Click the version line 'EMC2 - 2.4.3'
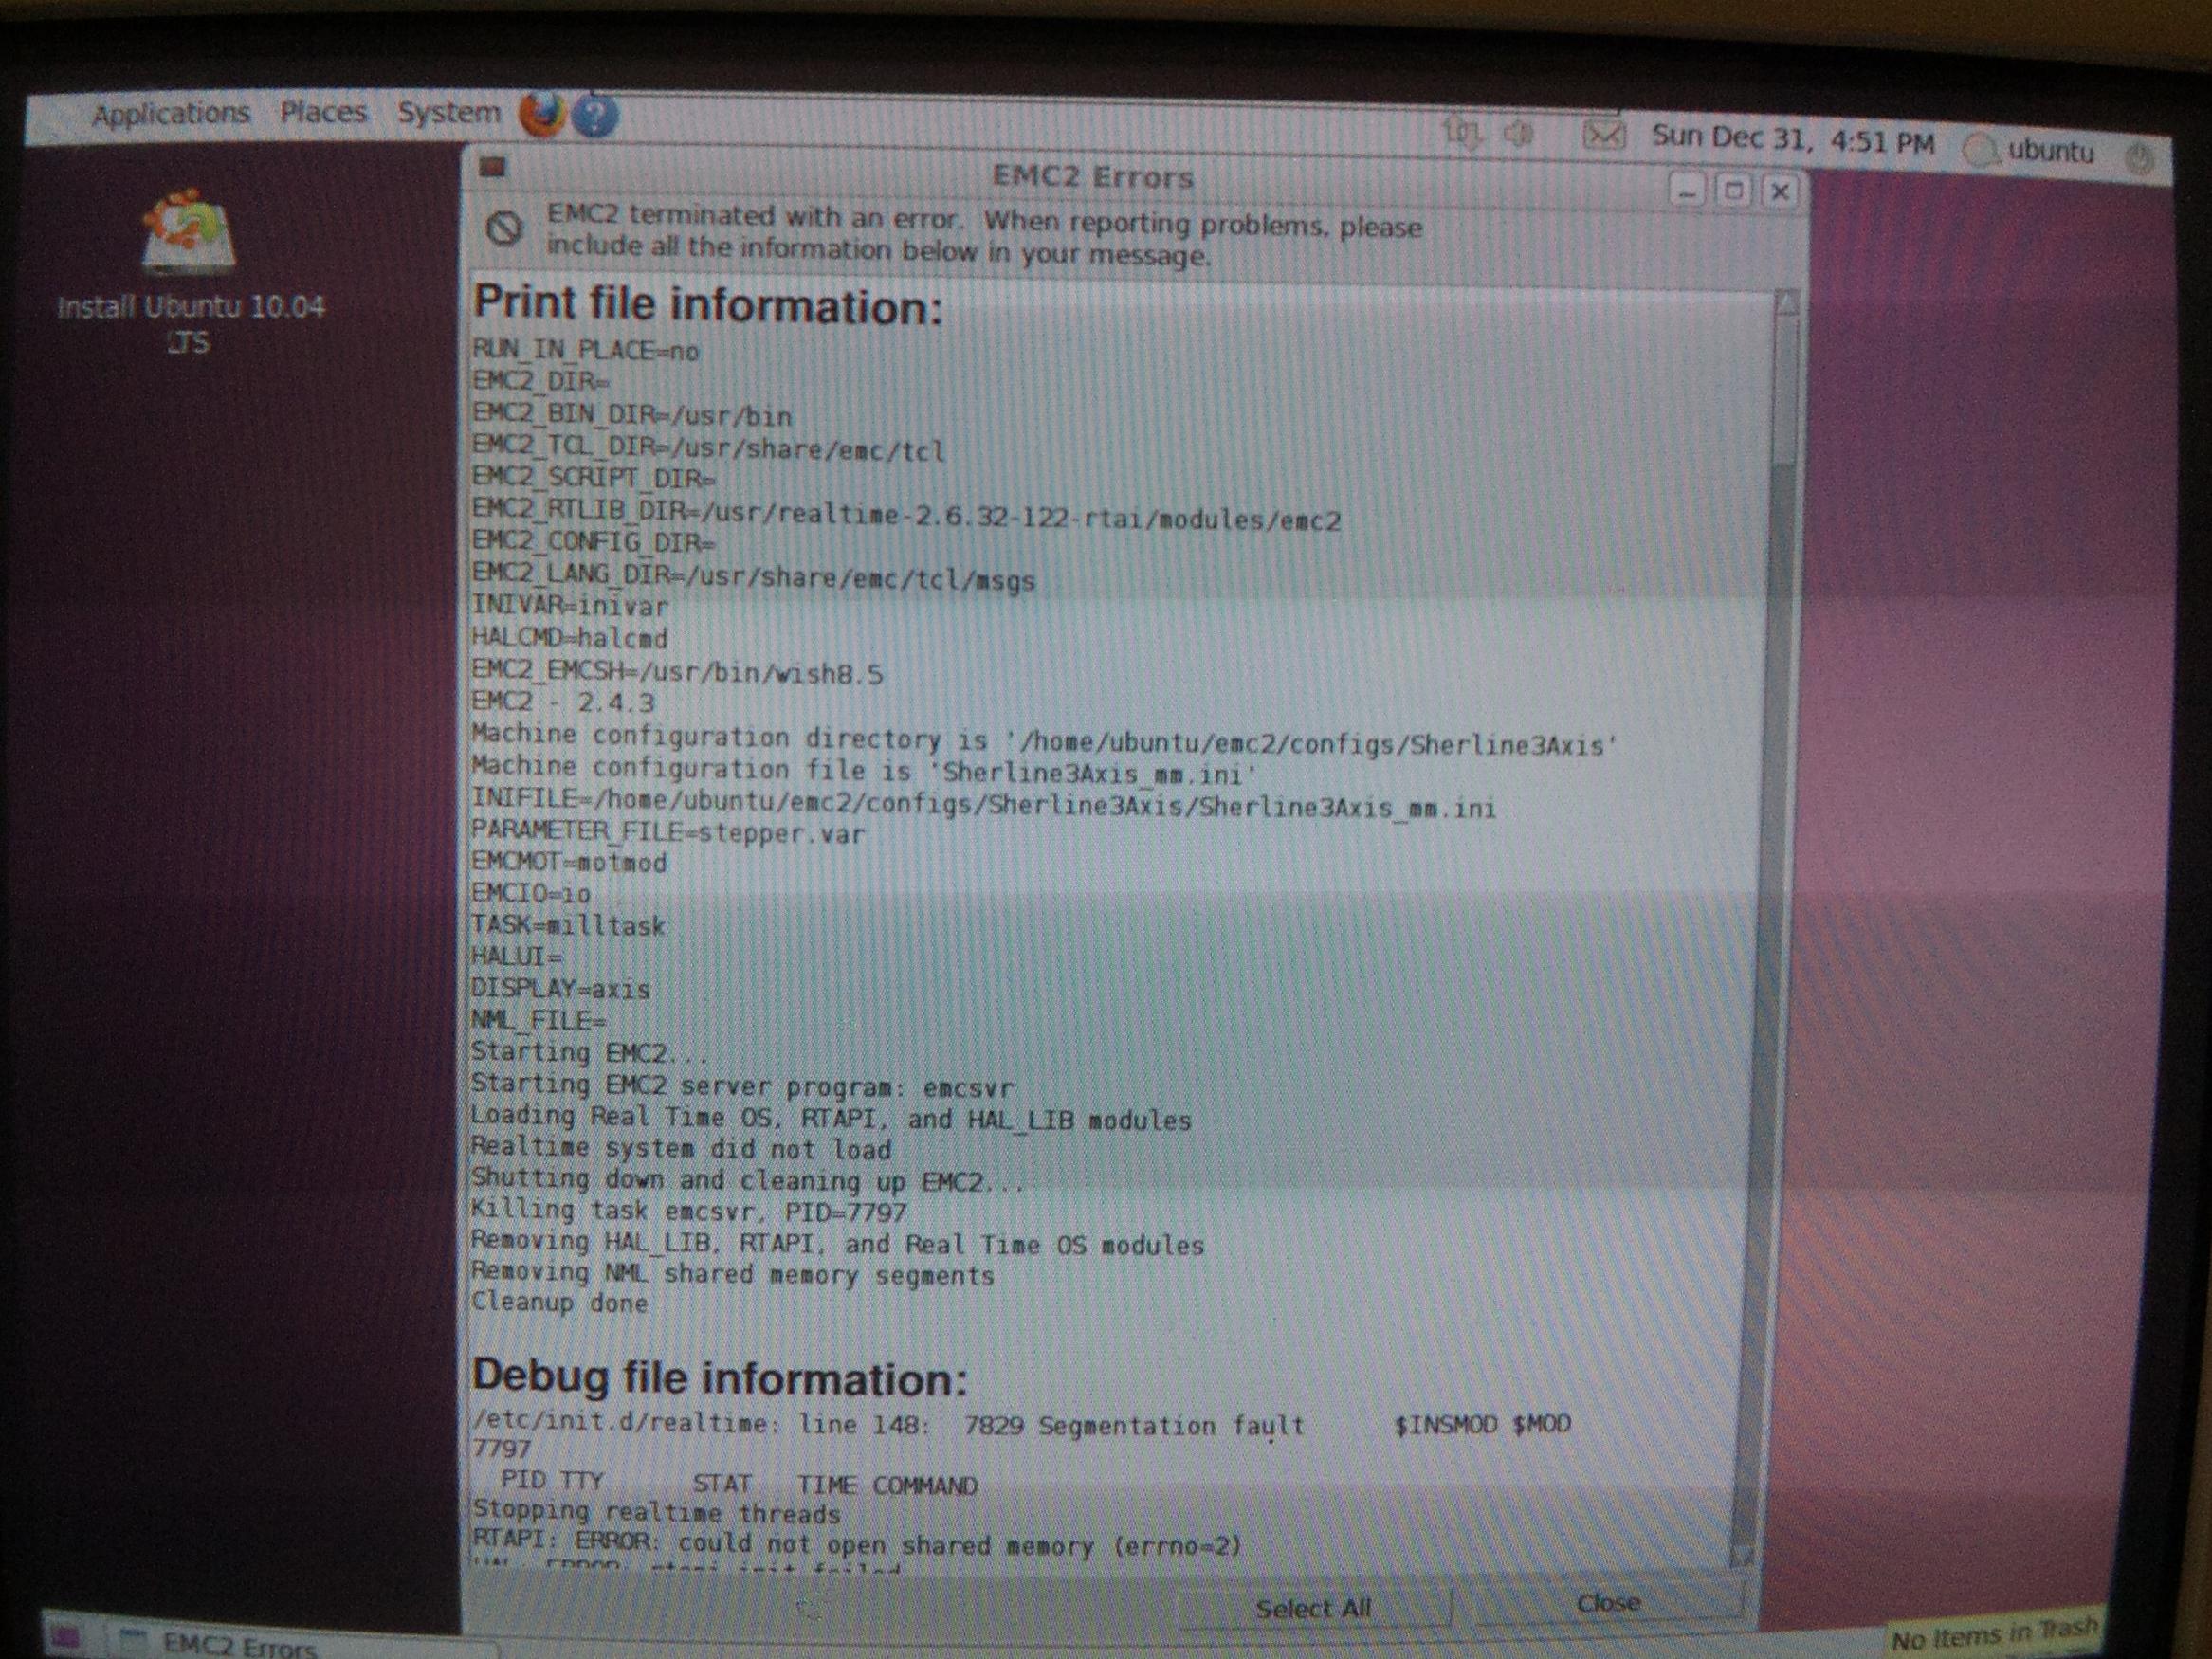Screen dimensions: 2212x1659 [563, 701]
